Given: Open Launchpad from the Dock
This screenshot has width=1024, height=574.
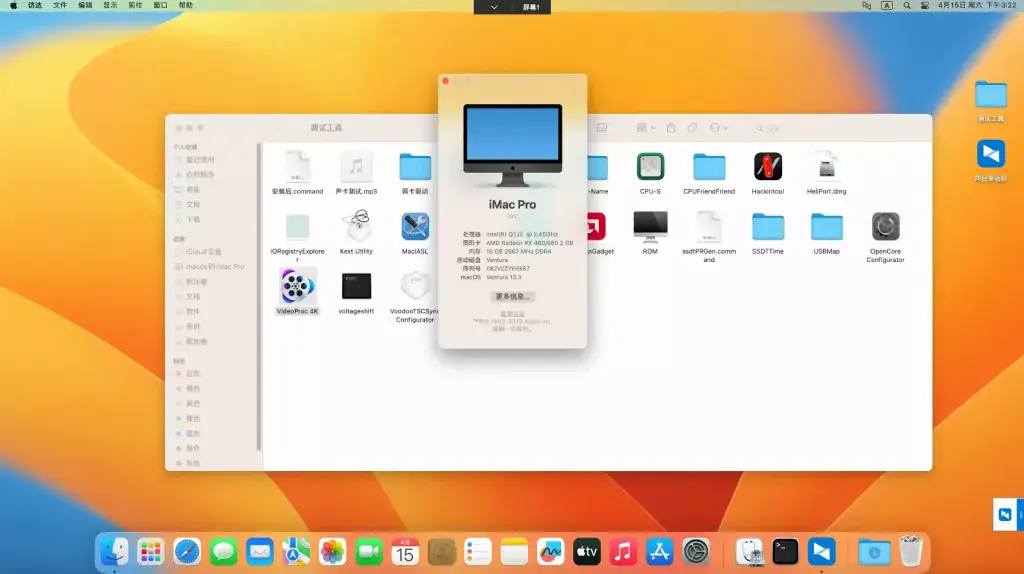Looking at the screenshot, I should pyautogui.click(x=150, y=552).
